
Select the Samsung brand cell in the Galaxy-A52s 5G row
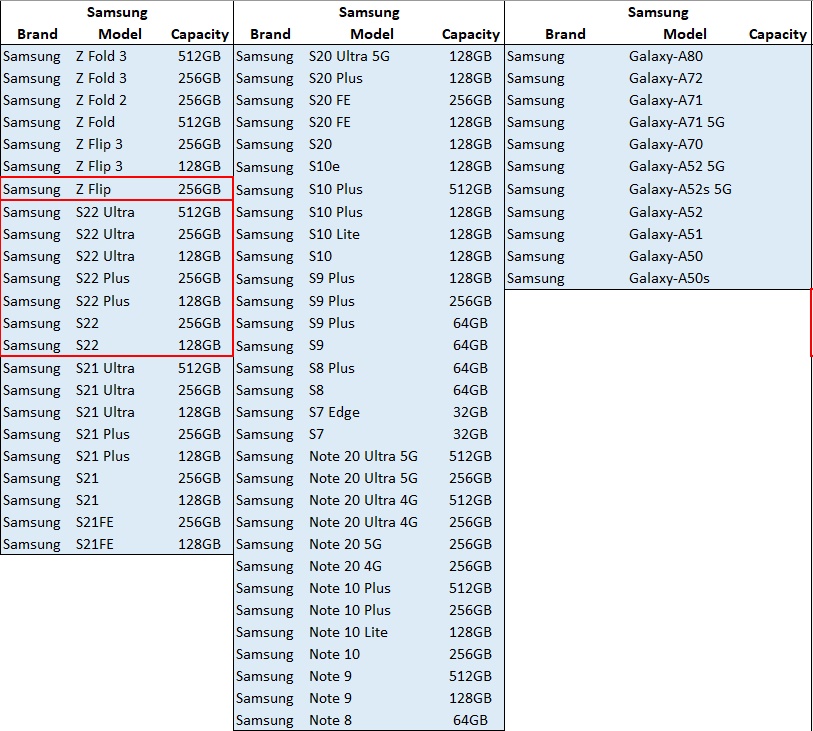[535, 189]
